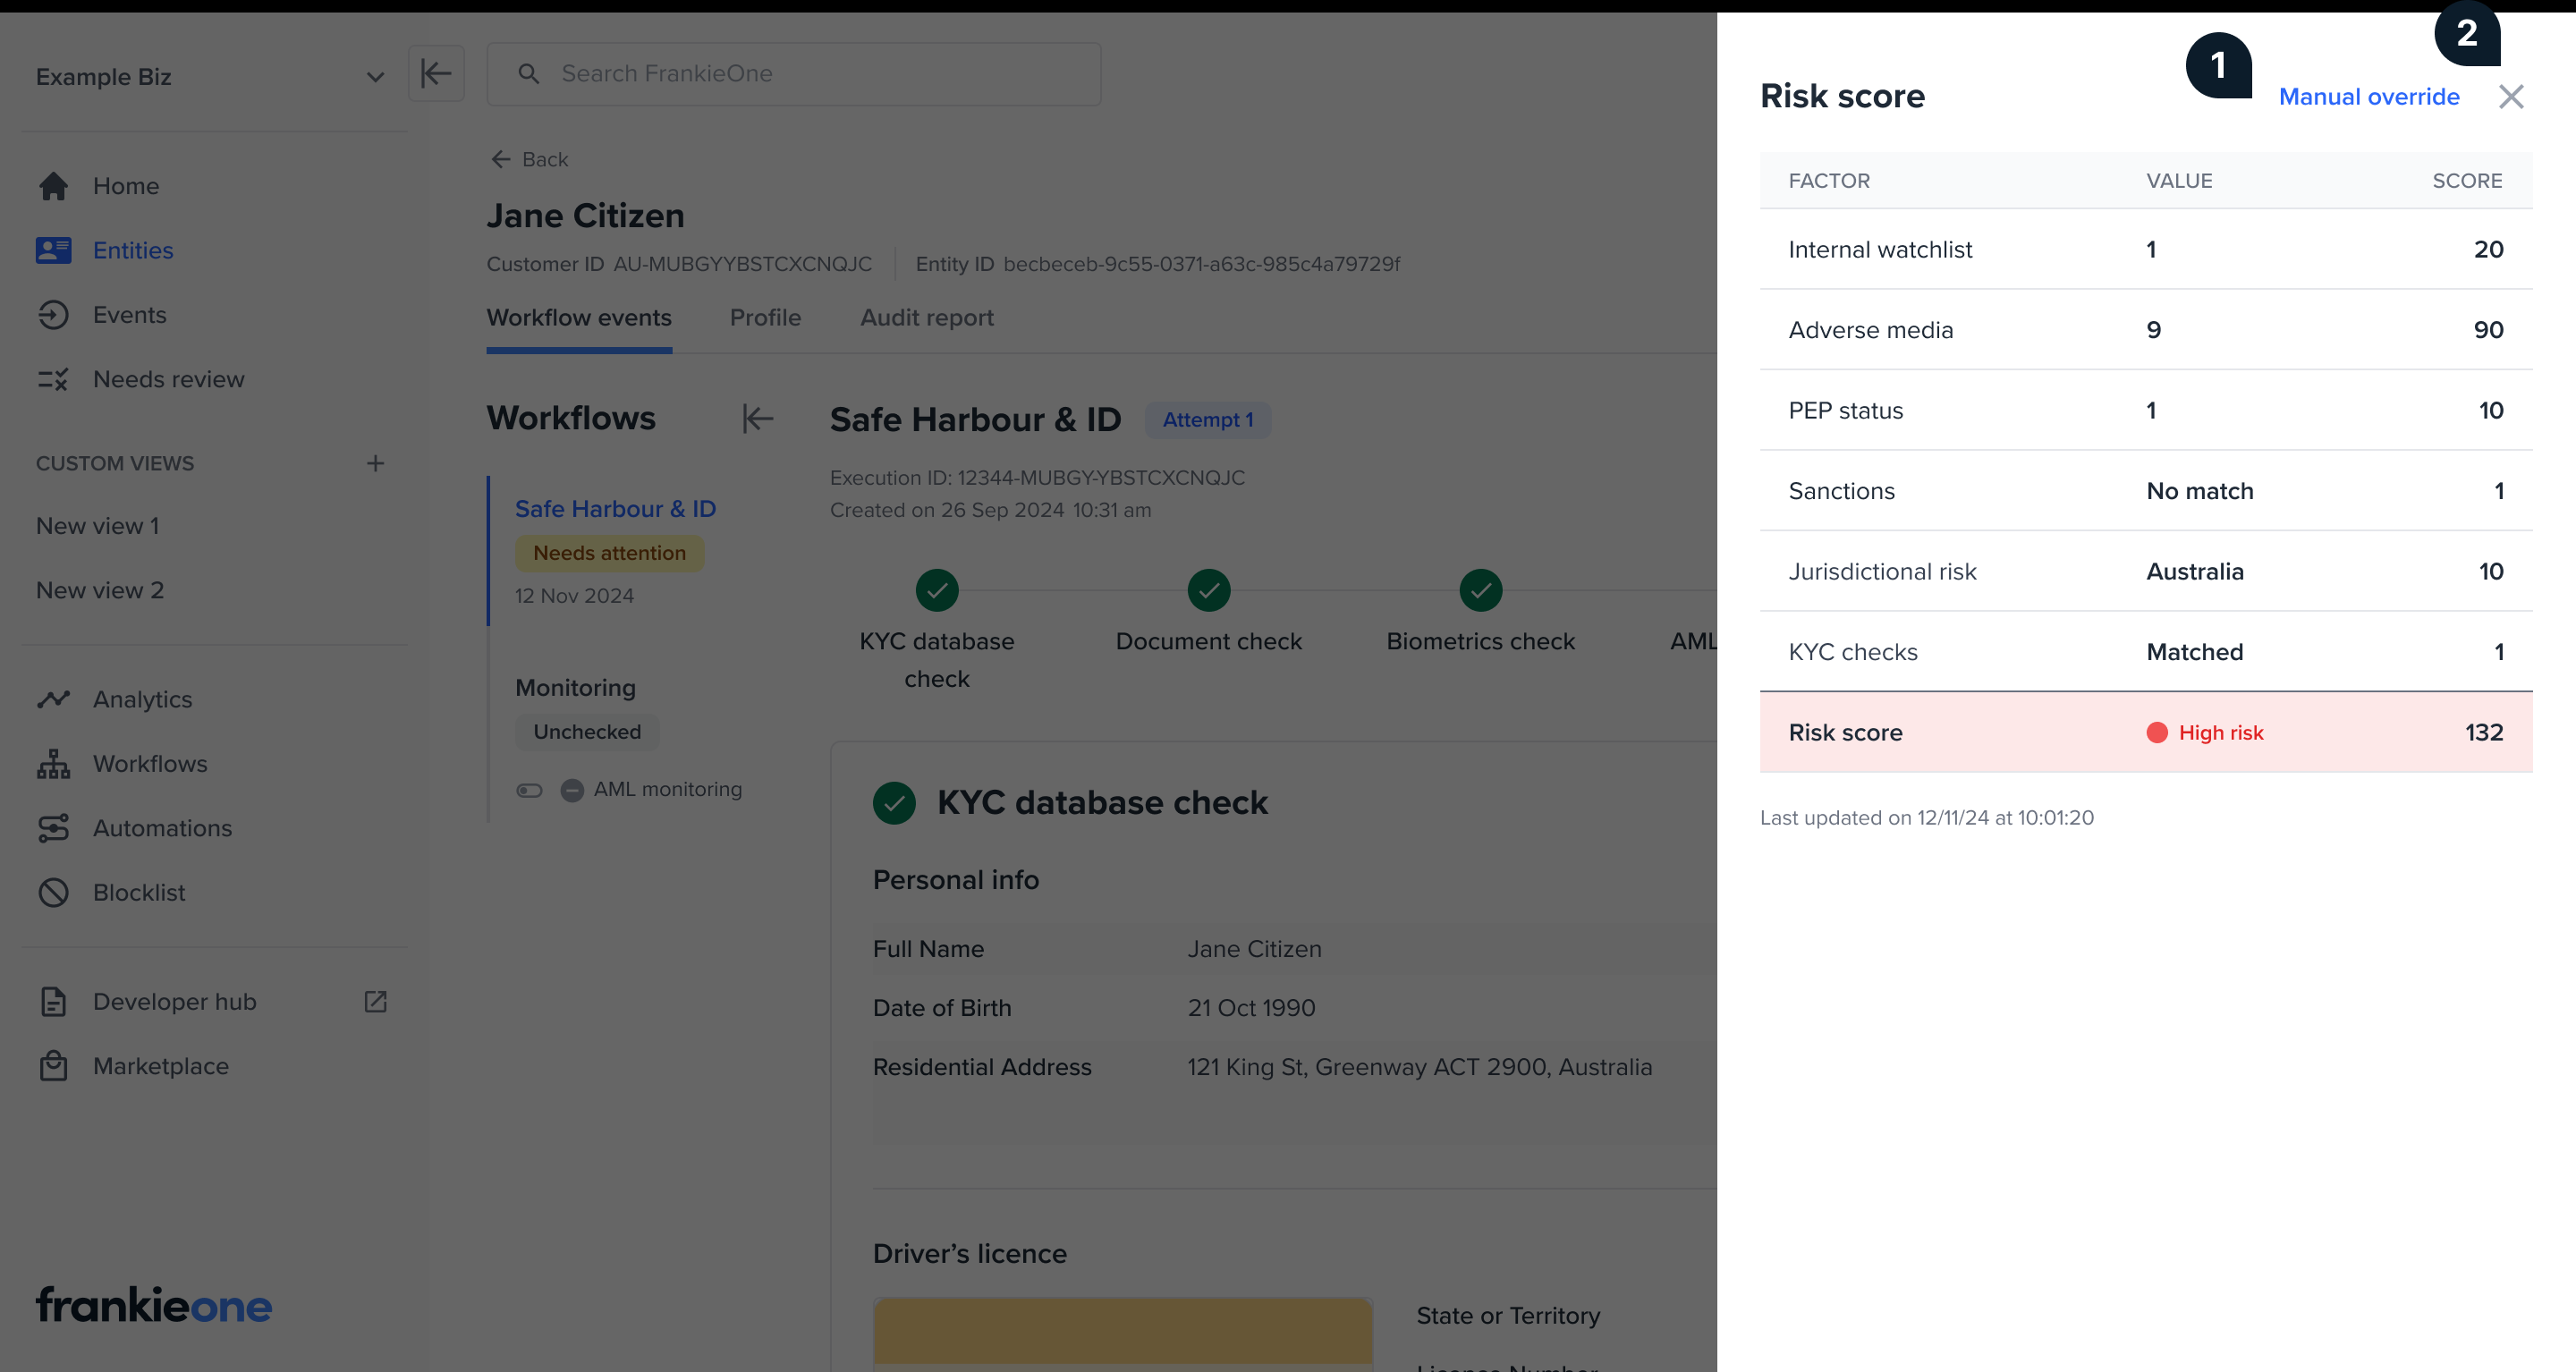Click the Last updated timestamp text
Screen dimensions: 2576x1372
coord(1927,818)
